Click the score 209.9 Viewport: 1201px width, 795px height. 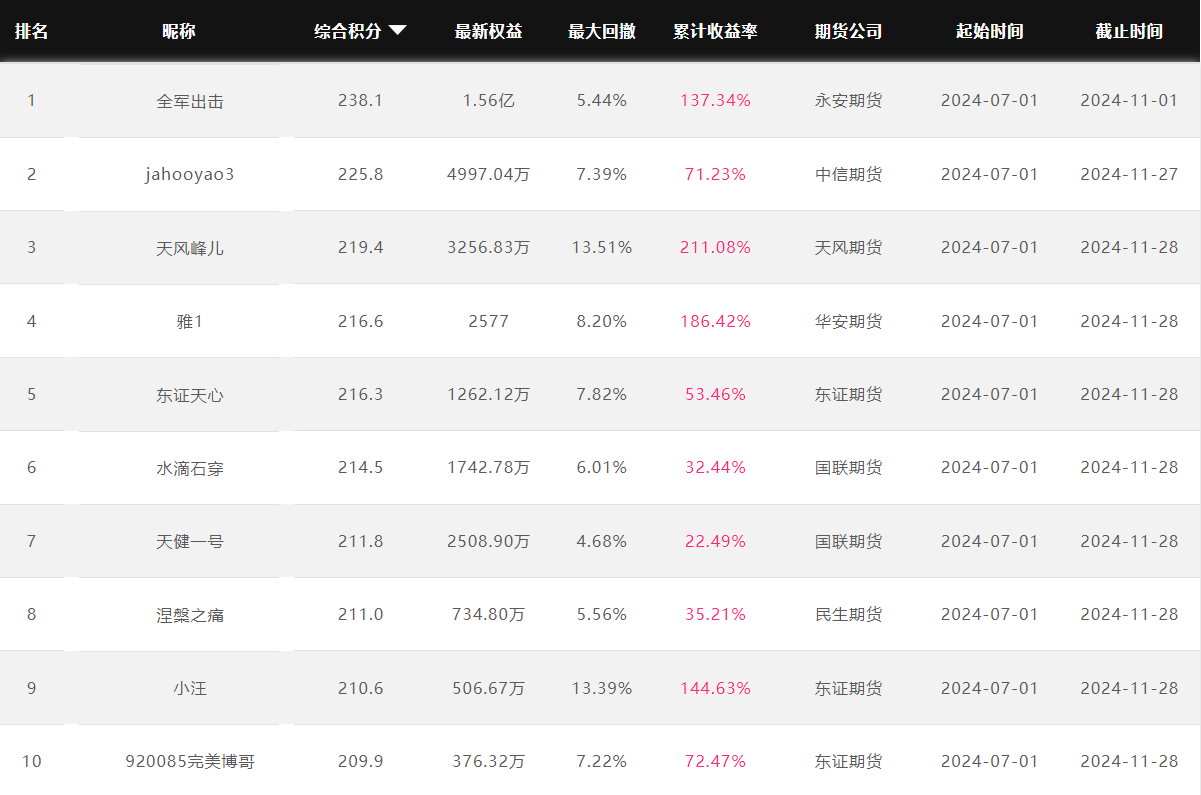pos(361,761)
